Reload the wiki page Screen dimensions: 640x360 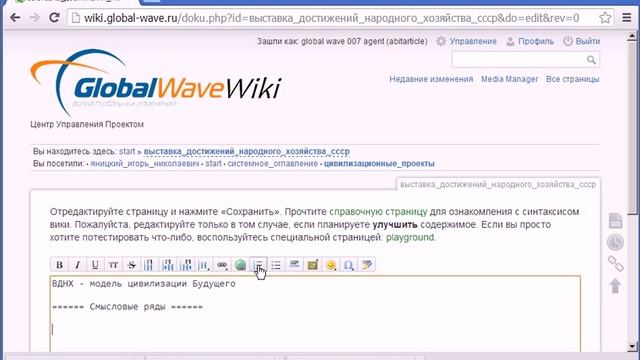tap(54, 18)
